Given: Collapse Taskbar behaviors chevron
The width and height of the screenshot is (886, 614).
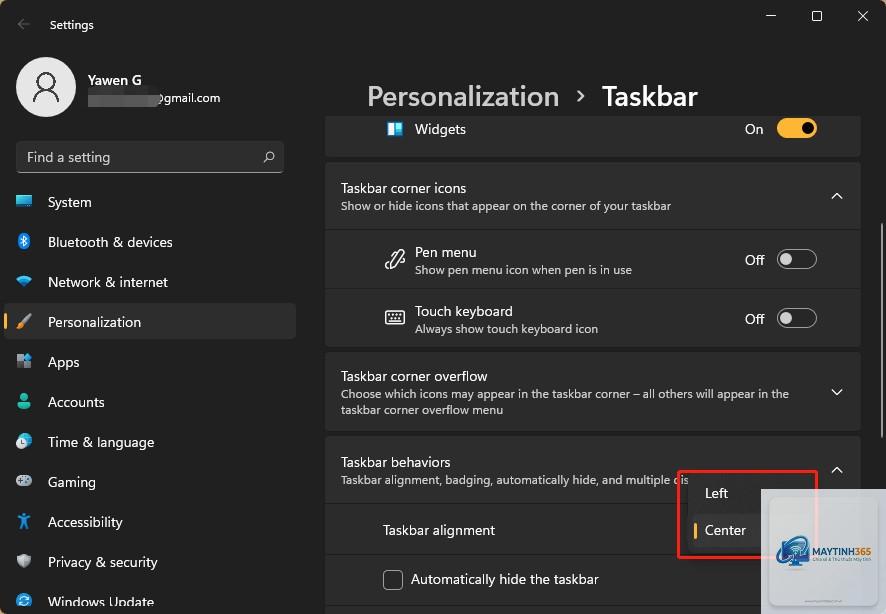Looking at the screenshot, I should [x=837, y=470].
